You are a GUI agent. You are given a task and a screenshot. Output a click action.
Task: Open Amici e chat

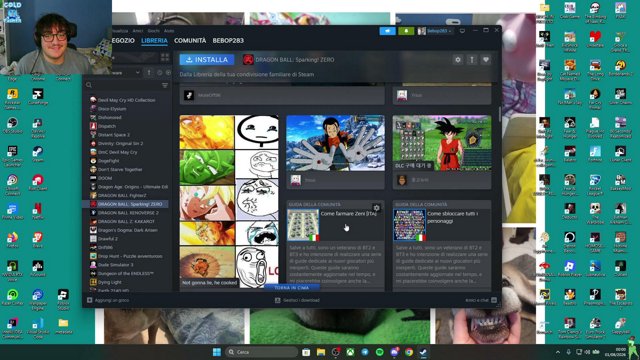pos(481,300)
